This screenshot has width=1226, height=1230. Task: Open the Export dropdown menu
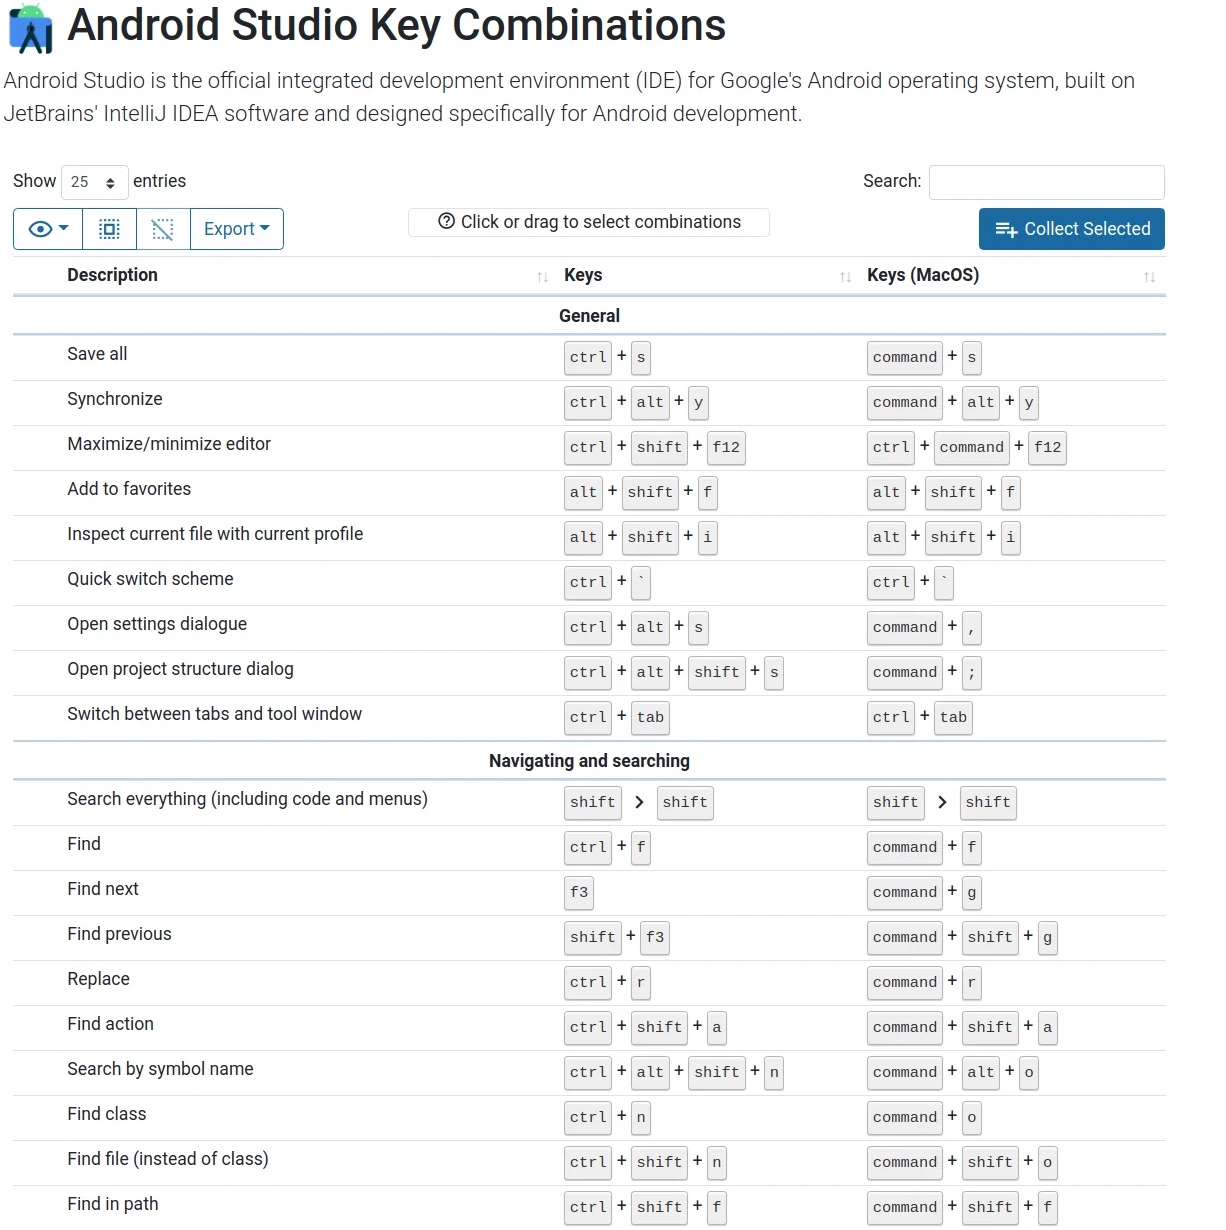coord(237,229)
